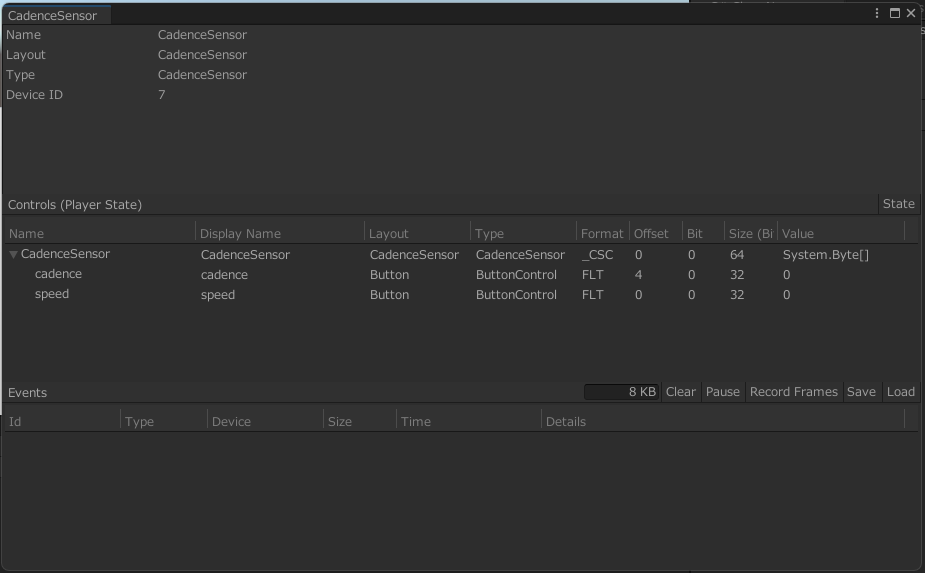Image resolution: width=925 pixels, height=573 pixels.
Task: Click the Size column header in Events
Action: click(x=360, y=421)
